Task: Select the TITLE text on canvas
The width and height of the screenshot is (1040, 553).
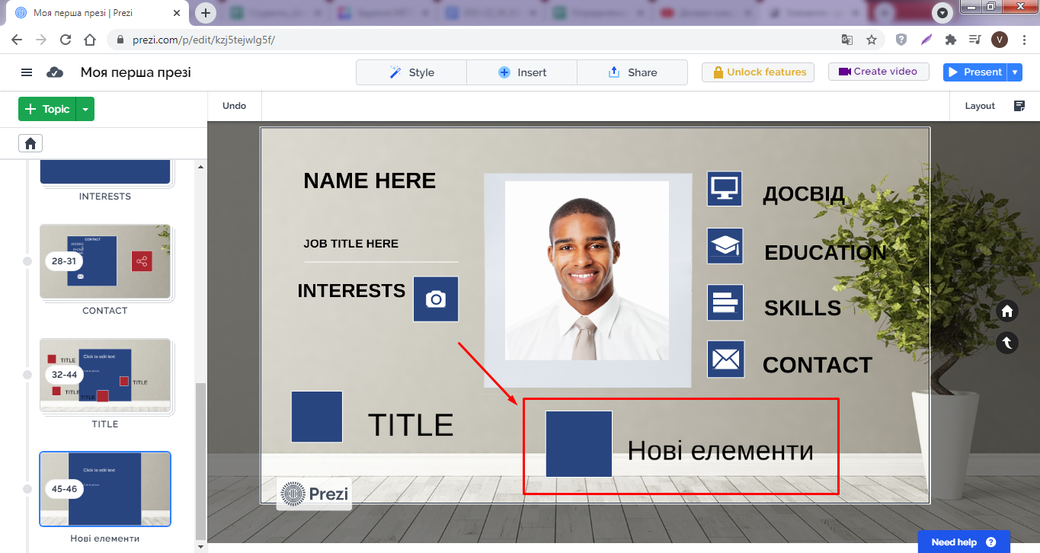Action: 411,425
